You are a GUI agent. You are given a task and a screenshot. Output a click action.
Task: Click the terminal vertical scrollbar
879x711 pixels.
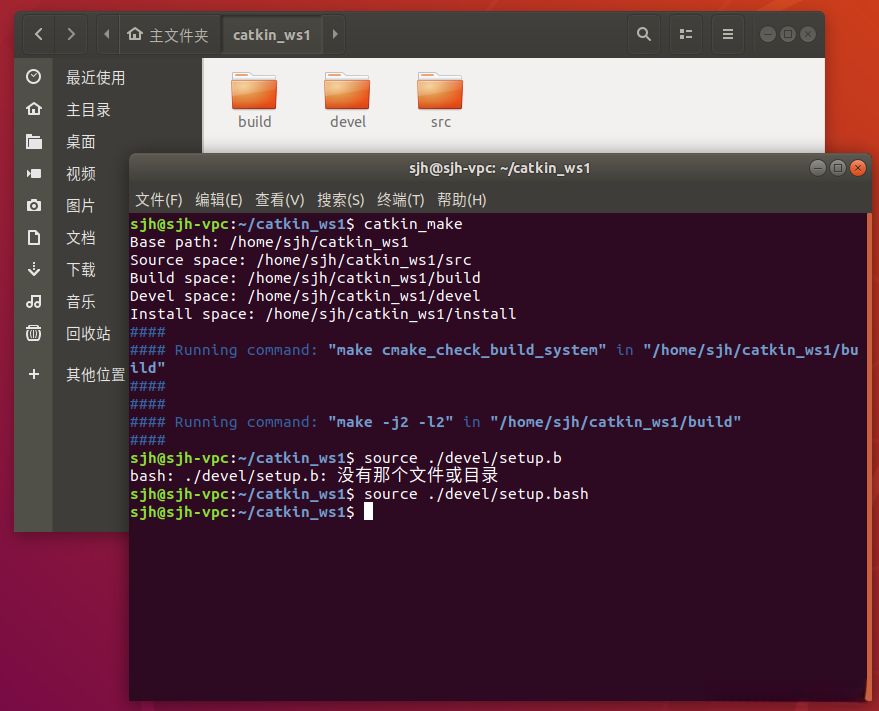coord(869,456)
